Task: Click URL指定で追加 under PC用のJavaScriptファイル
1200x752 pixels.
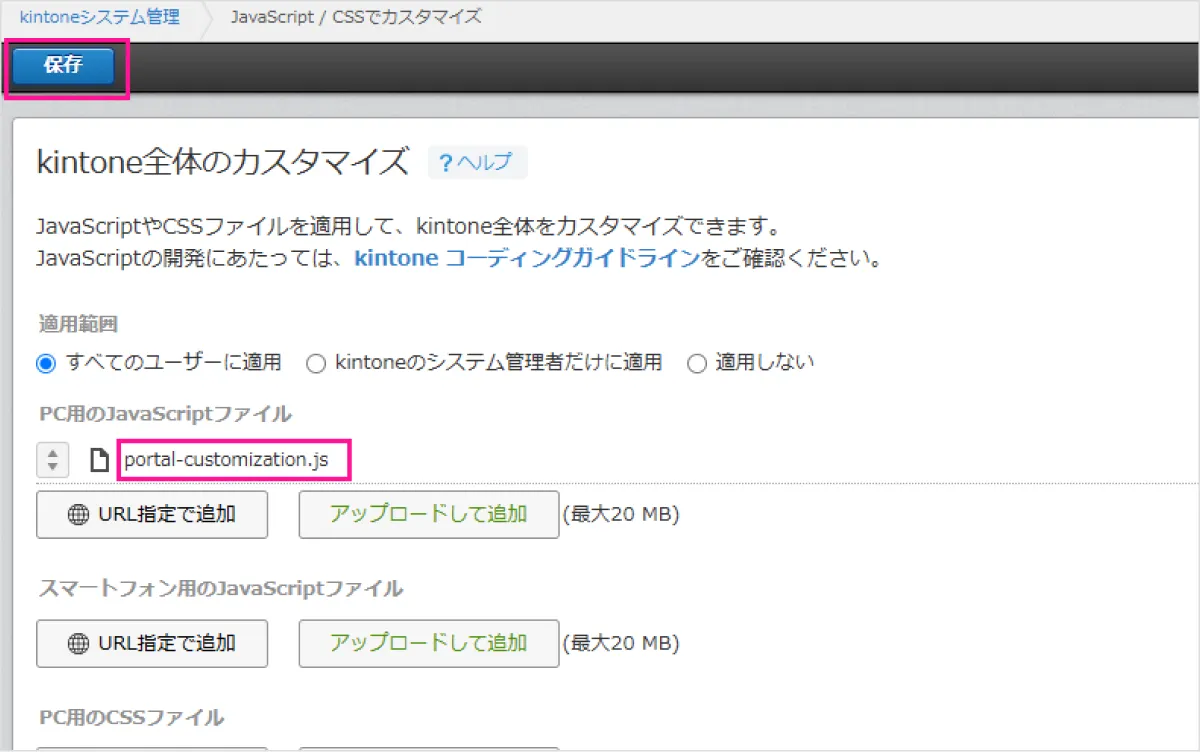Action: (152, 515)
